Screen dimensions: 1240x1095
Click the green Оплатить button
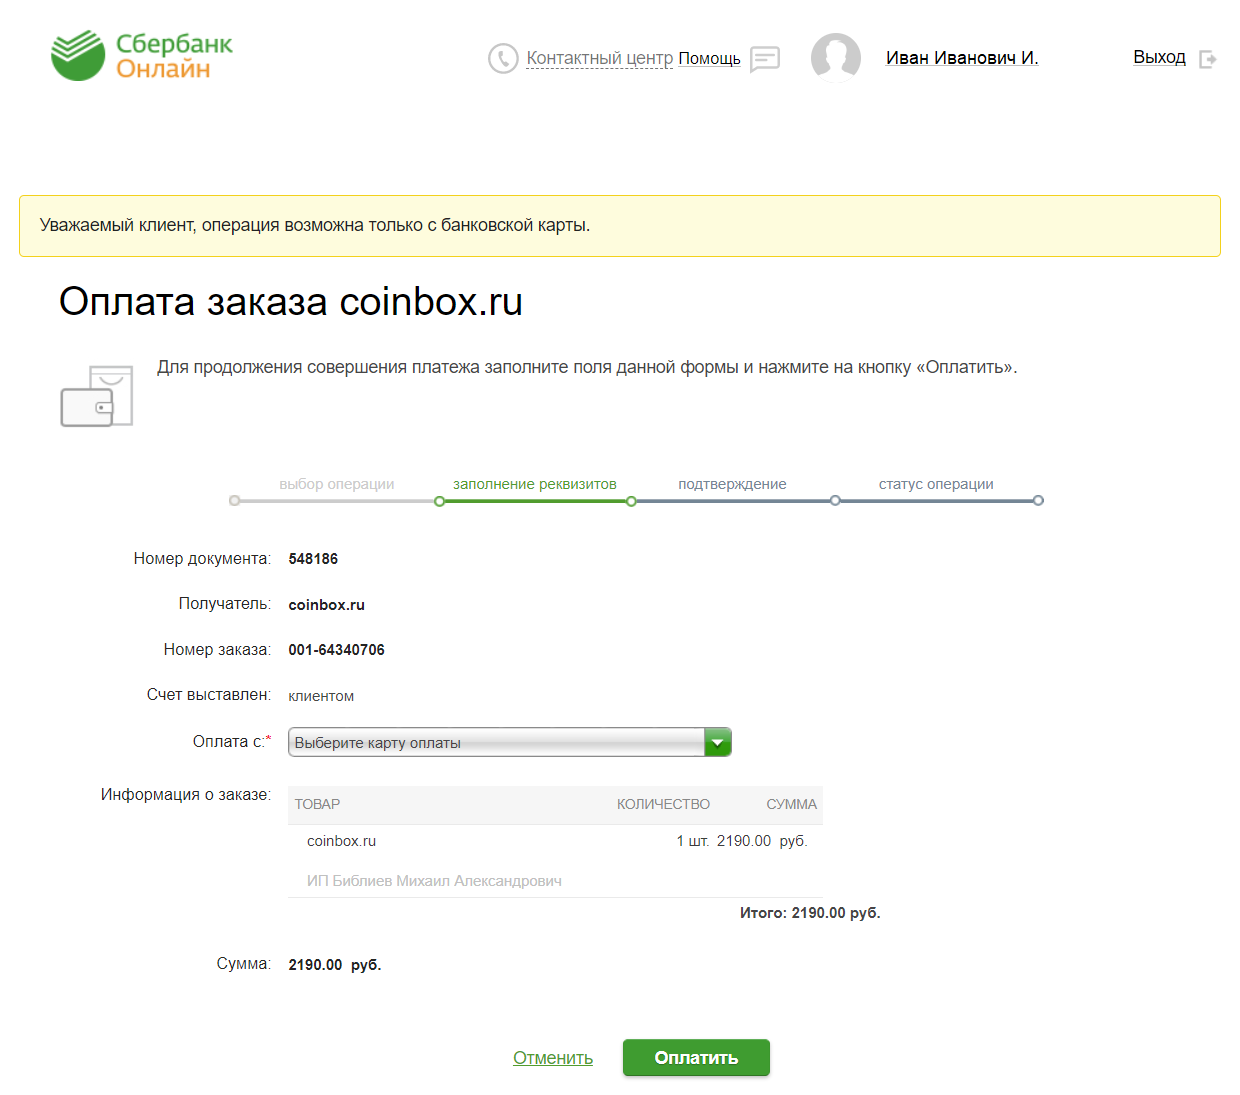tap(696, 1058)
